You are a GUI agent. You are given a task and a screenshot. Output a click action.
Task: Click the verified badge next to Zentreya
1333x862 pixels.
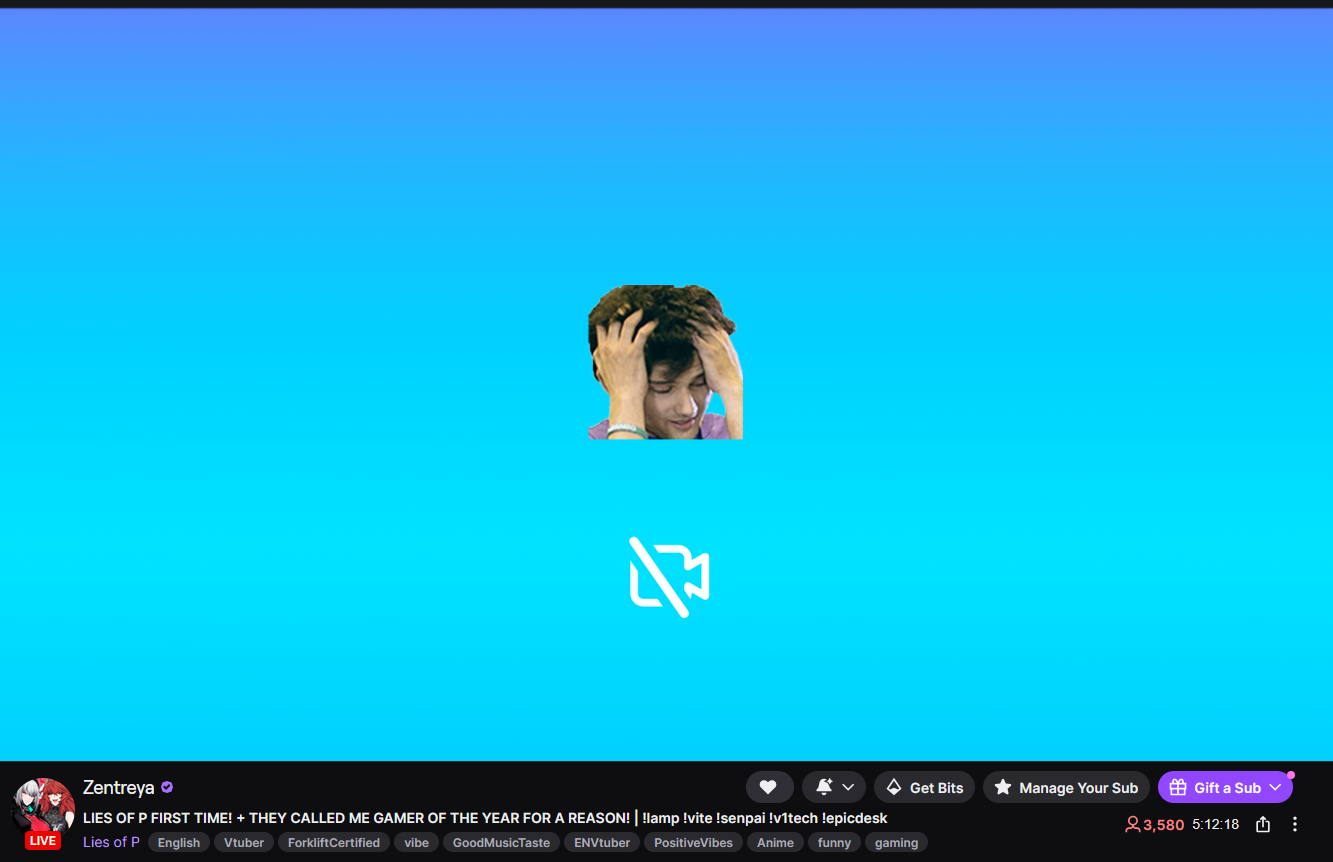(167, 788)
